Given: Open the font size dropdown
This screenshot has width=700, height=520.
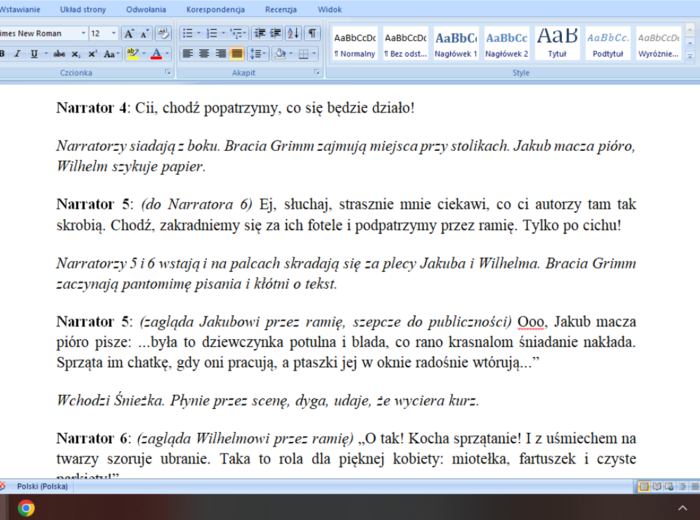Looking at the screenshot, I should 114,33.
